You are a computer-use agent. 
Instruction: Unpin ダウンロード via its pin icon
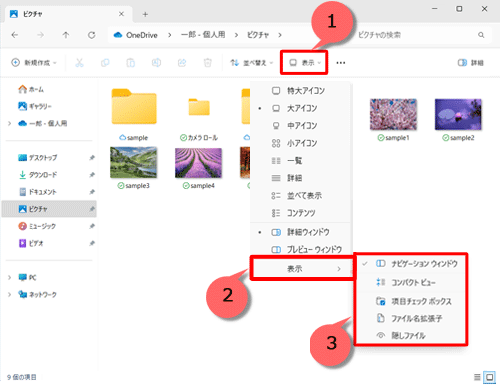(x=92, y=175)
